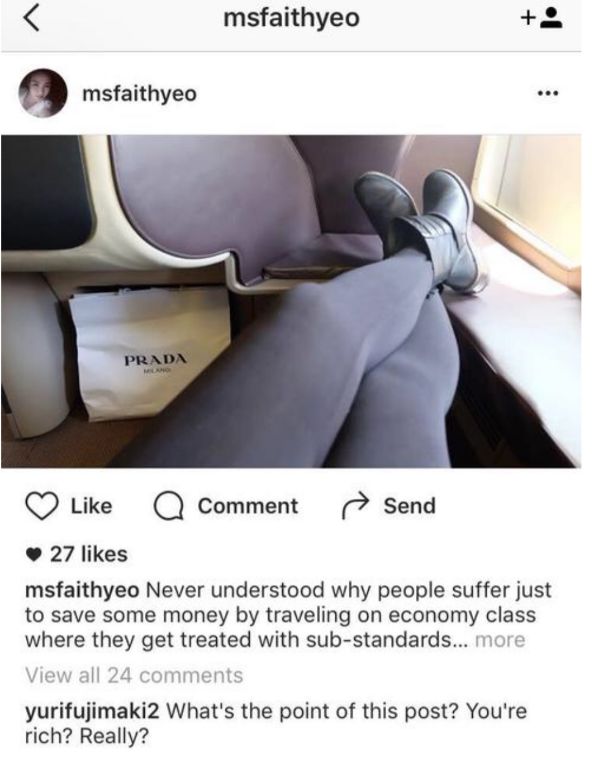
Task: Open the three-dot post options menu
Action: click(548, 93)
